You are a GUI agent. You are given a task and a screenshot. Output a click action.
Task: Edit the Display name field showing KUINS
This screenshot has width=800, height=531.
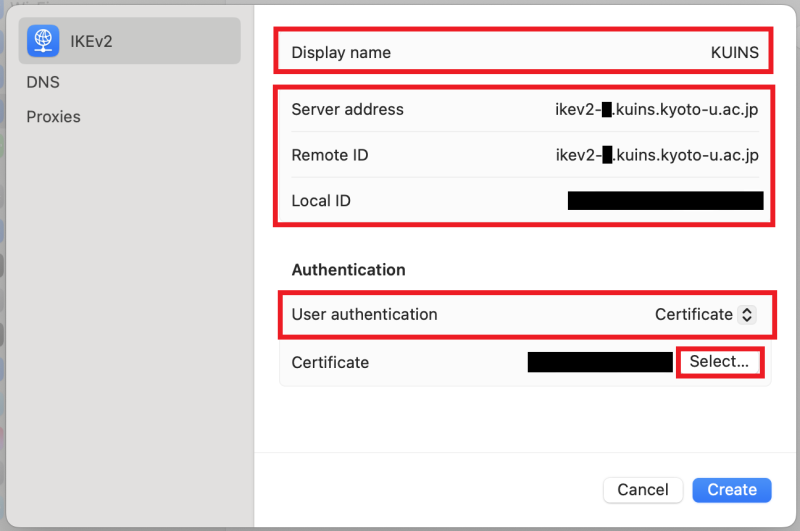735,53
